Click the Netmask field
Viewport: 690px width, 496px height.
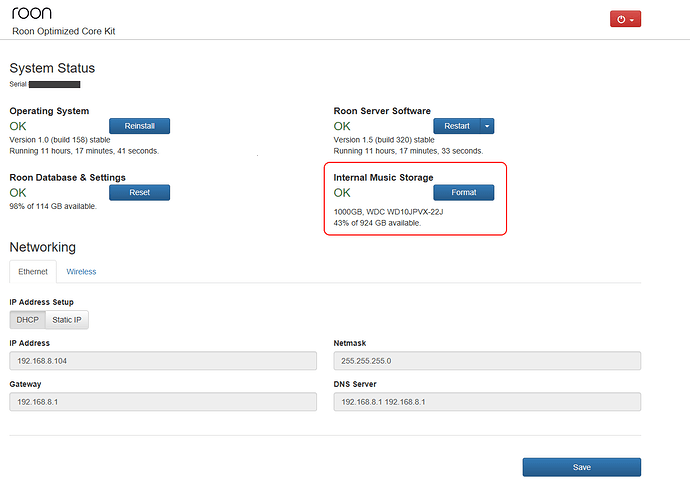click(x=487, y=361)
